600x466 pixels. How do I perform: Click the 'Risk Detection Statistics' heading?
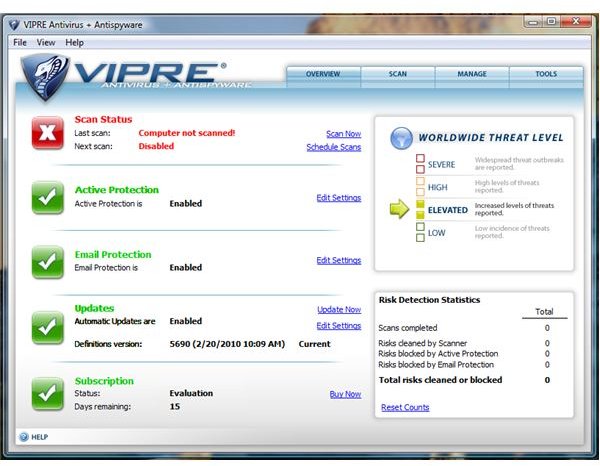click(x=429, y=300)
